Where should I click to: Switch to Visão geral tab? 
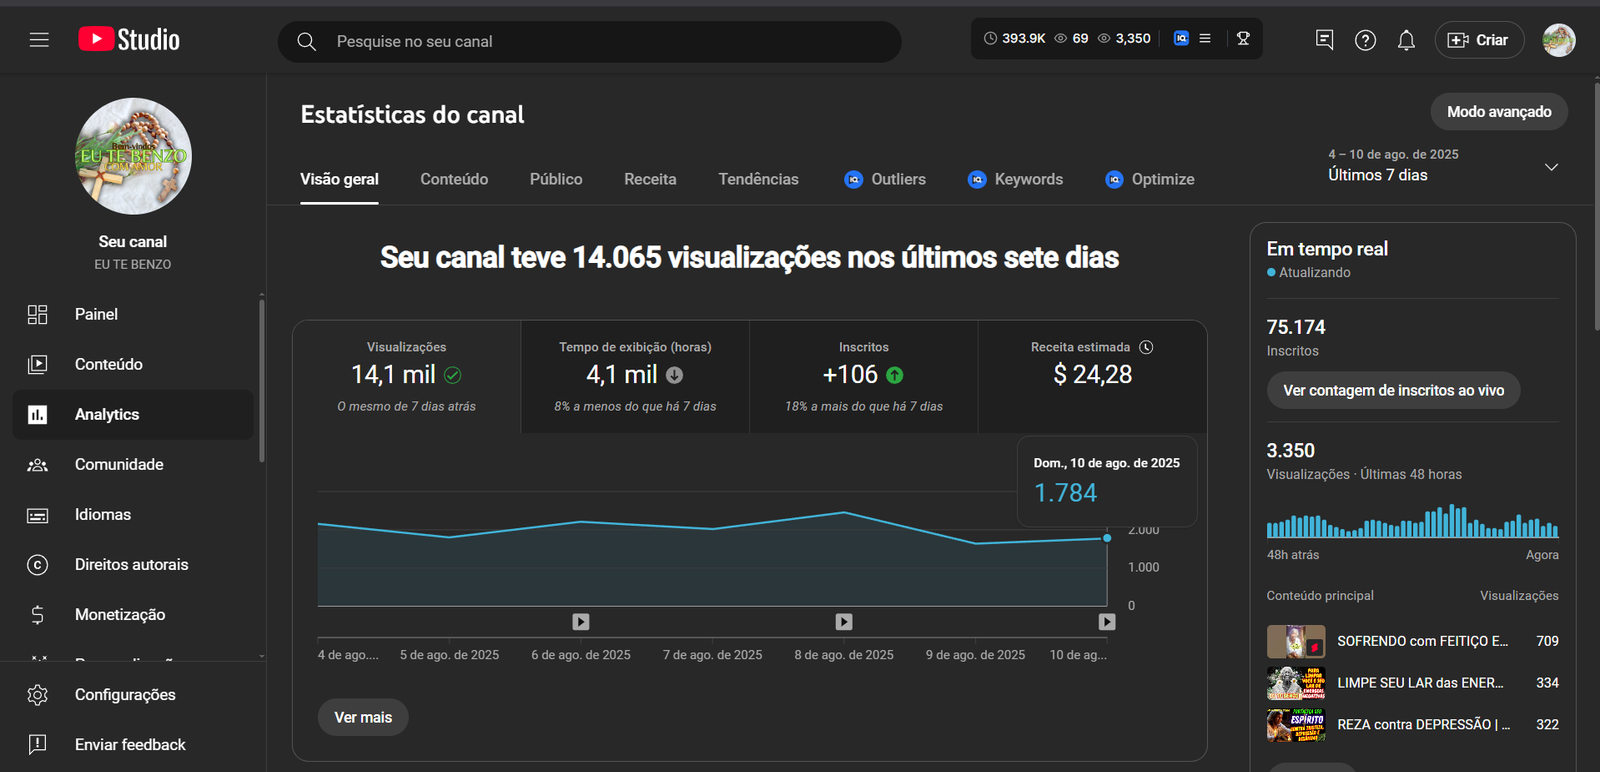pyautogui.click(x=339, y=179)
